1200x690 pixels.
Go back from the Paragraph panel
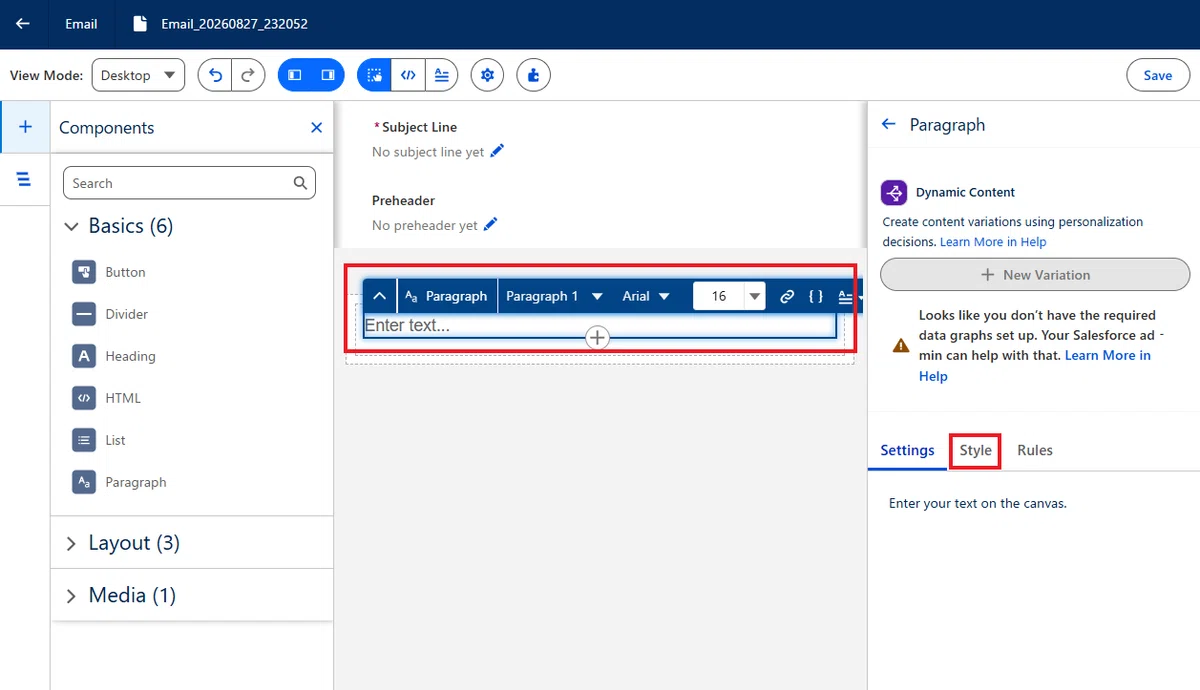point(888,124)
